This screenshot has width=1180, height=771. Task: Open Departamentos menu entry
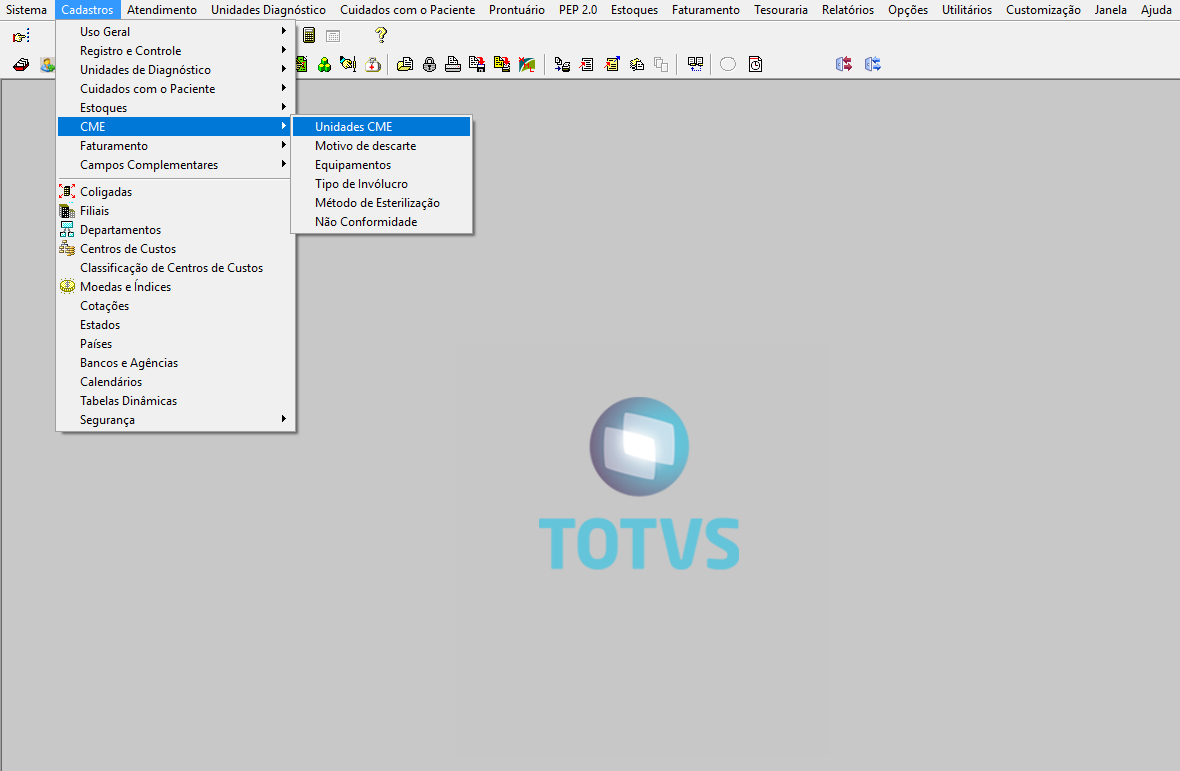(x=175, y=229)
